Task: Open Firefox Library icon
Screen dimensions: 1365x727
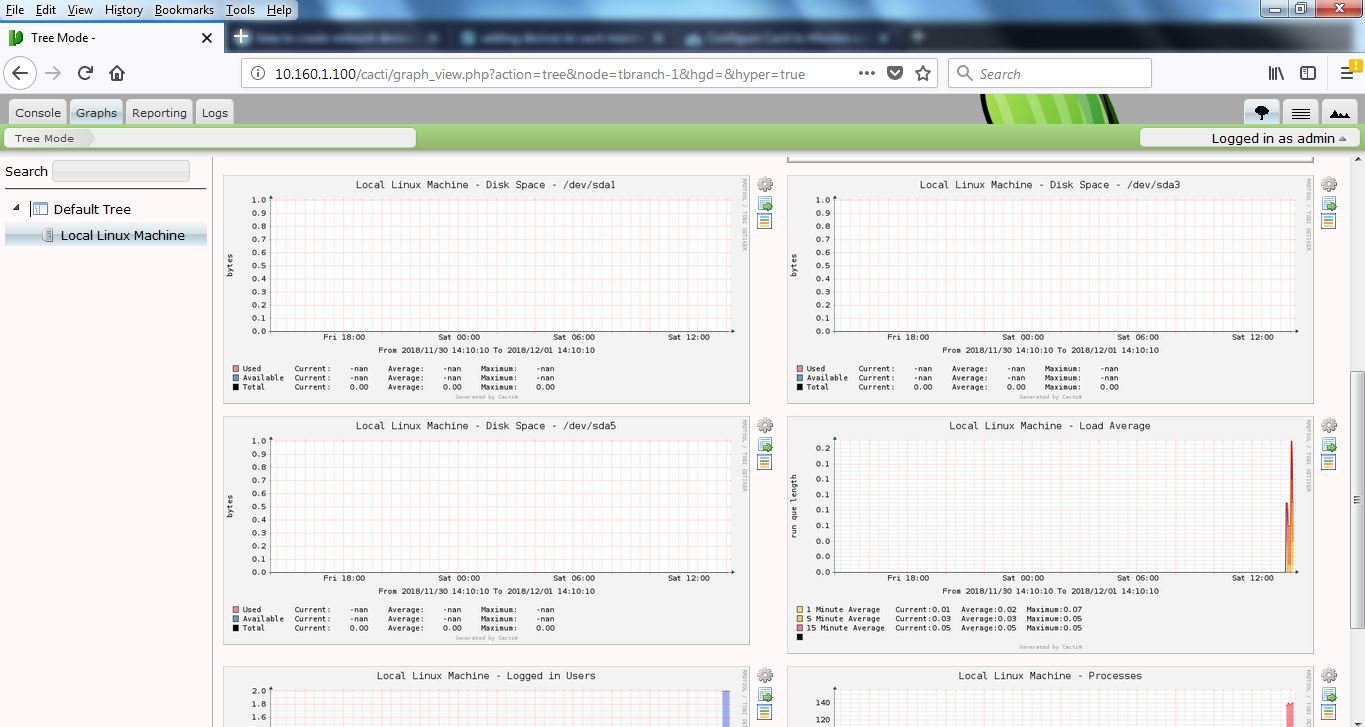Action: pyautogui.click(x=1276, y=73)
